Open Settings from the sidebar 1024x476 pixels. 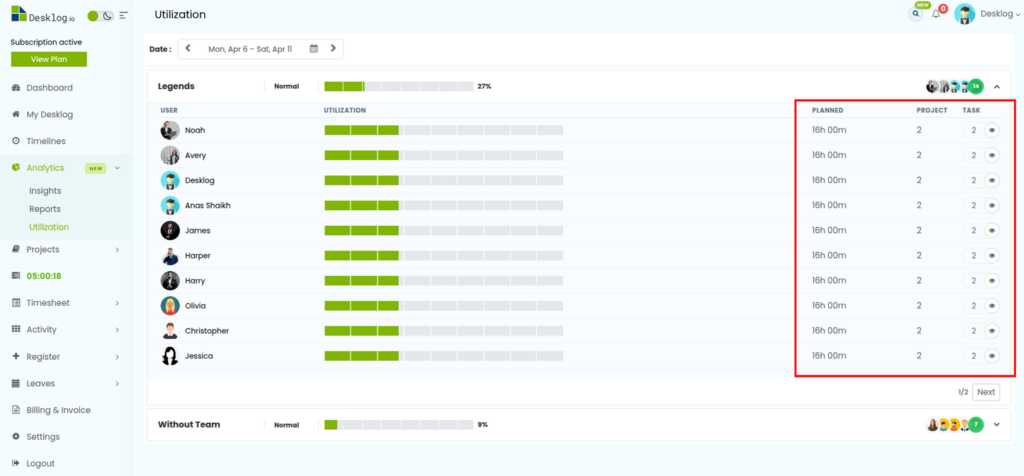click(x=42, y=437)
